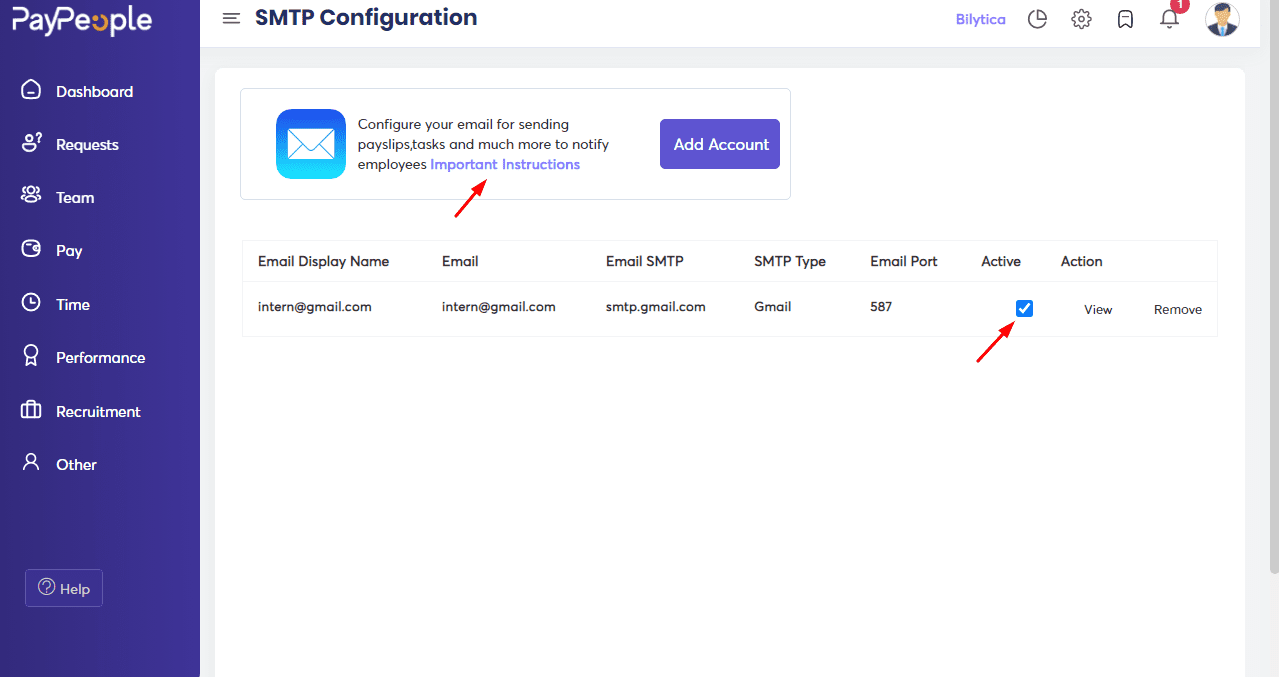Select Other in the sidebar
Viewport: 1279px width, 677px height.
point(76,464)
